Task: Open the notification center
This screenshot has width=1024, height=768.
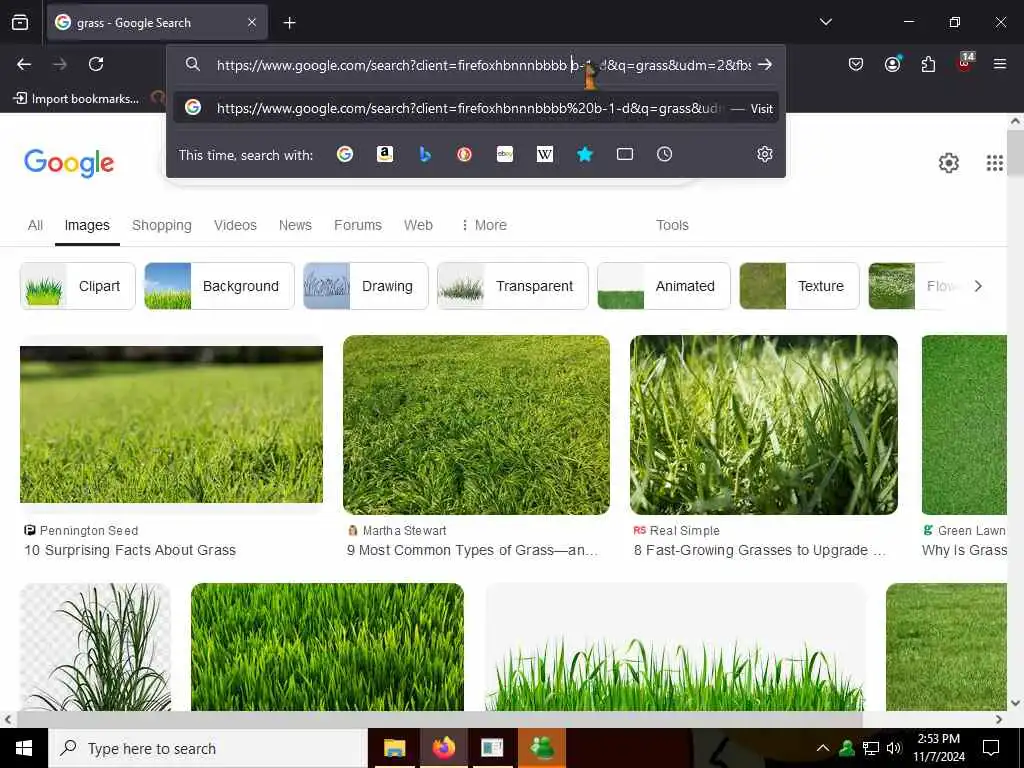Action: click(991, 748)
